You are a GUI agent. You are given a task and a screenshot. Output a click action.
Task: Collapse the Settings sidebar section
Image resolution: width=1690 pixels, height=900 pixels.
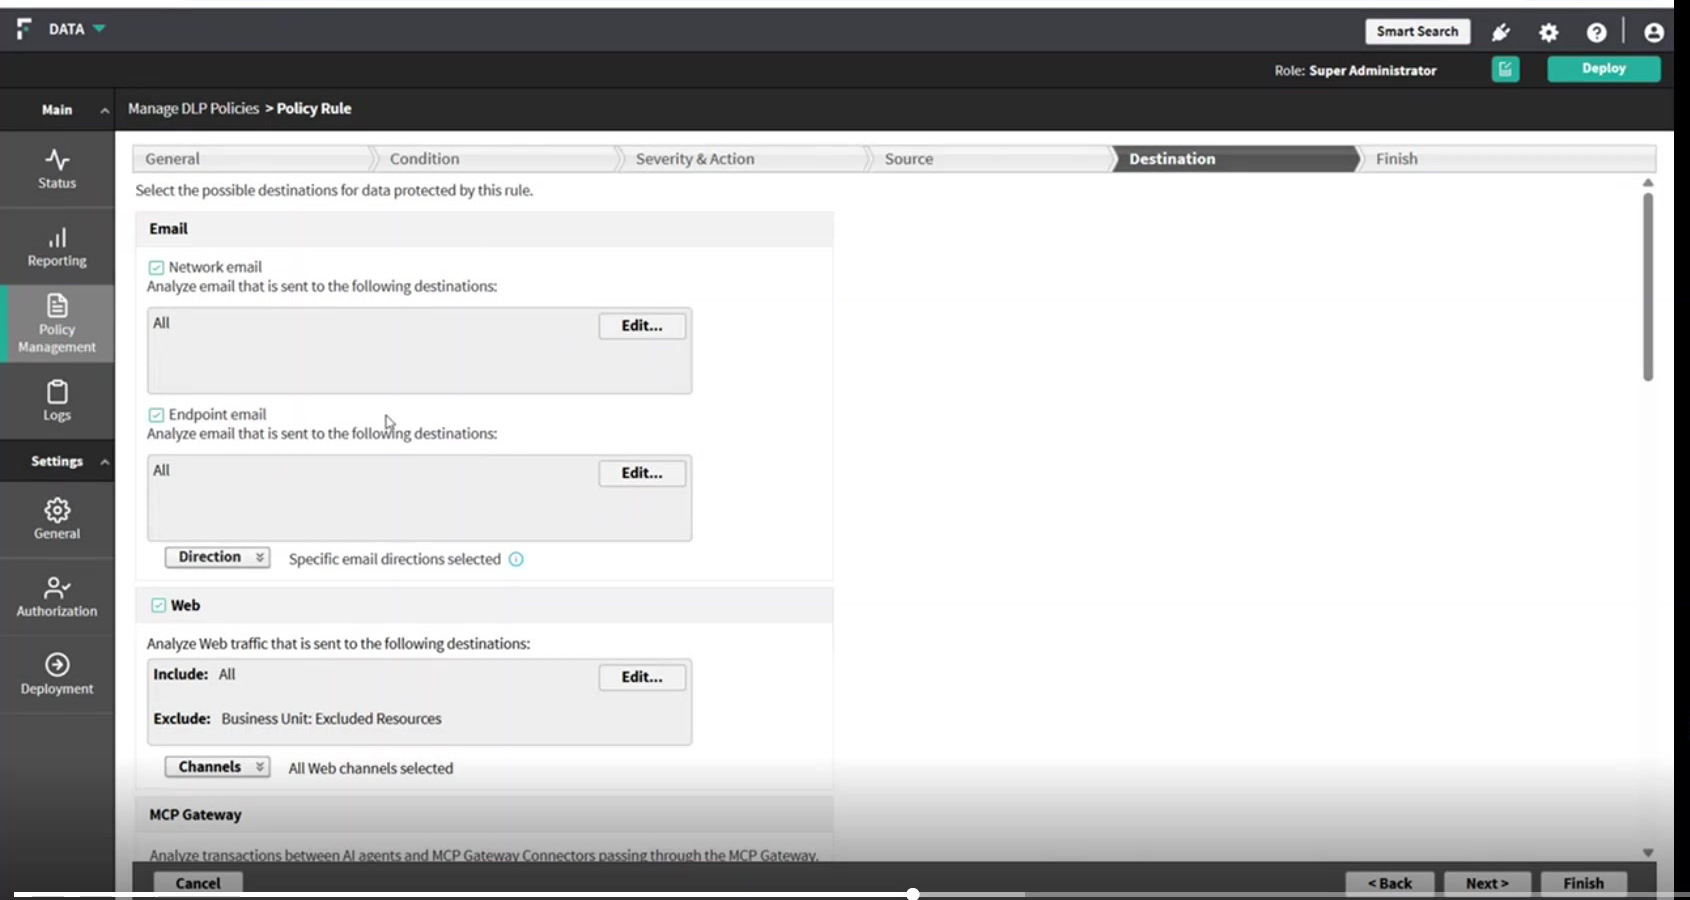coord(104,462)
